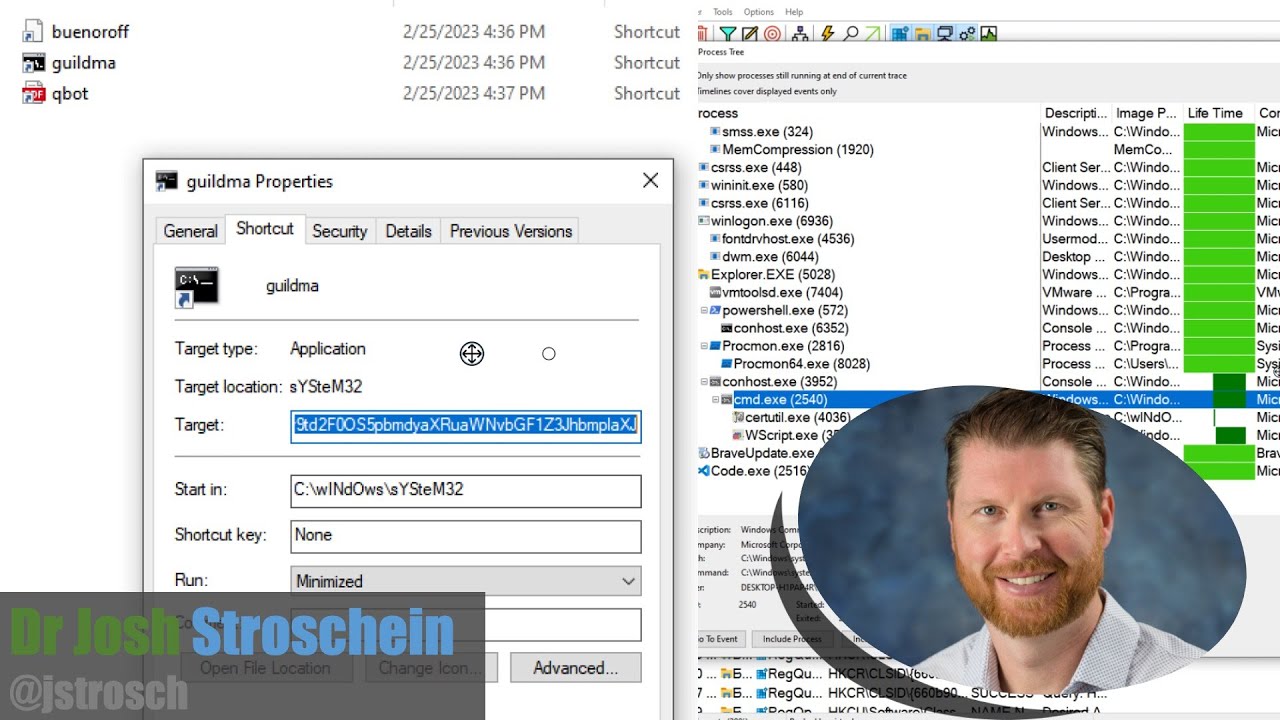
Task: Switch to the Details tab
Action: tap(408, 231)
